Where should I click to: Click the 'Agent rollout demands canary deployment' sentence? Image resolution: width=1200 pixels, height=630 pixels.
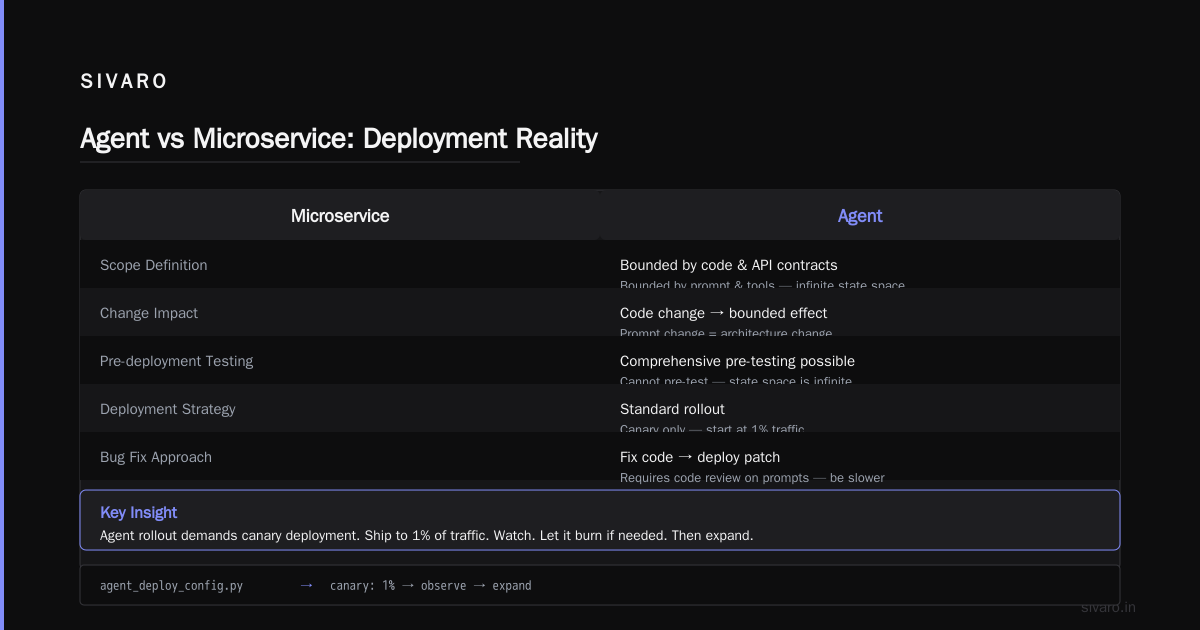point(229,535)
